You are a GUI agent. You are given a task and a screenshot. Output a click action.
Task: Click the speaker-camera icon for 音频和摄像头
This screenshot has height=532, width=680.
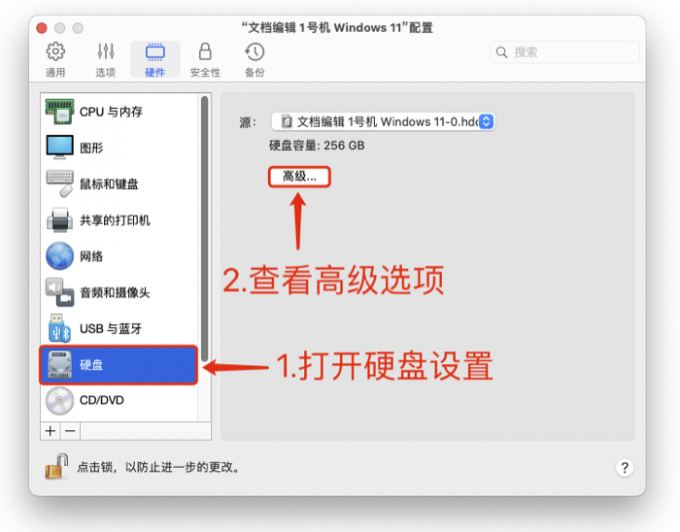60,292
